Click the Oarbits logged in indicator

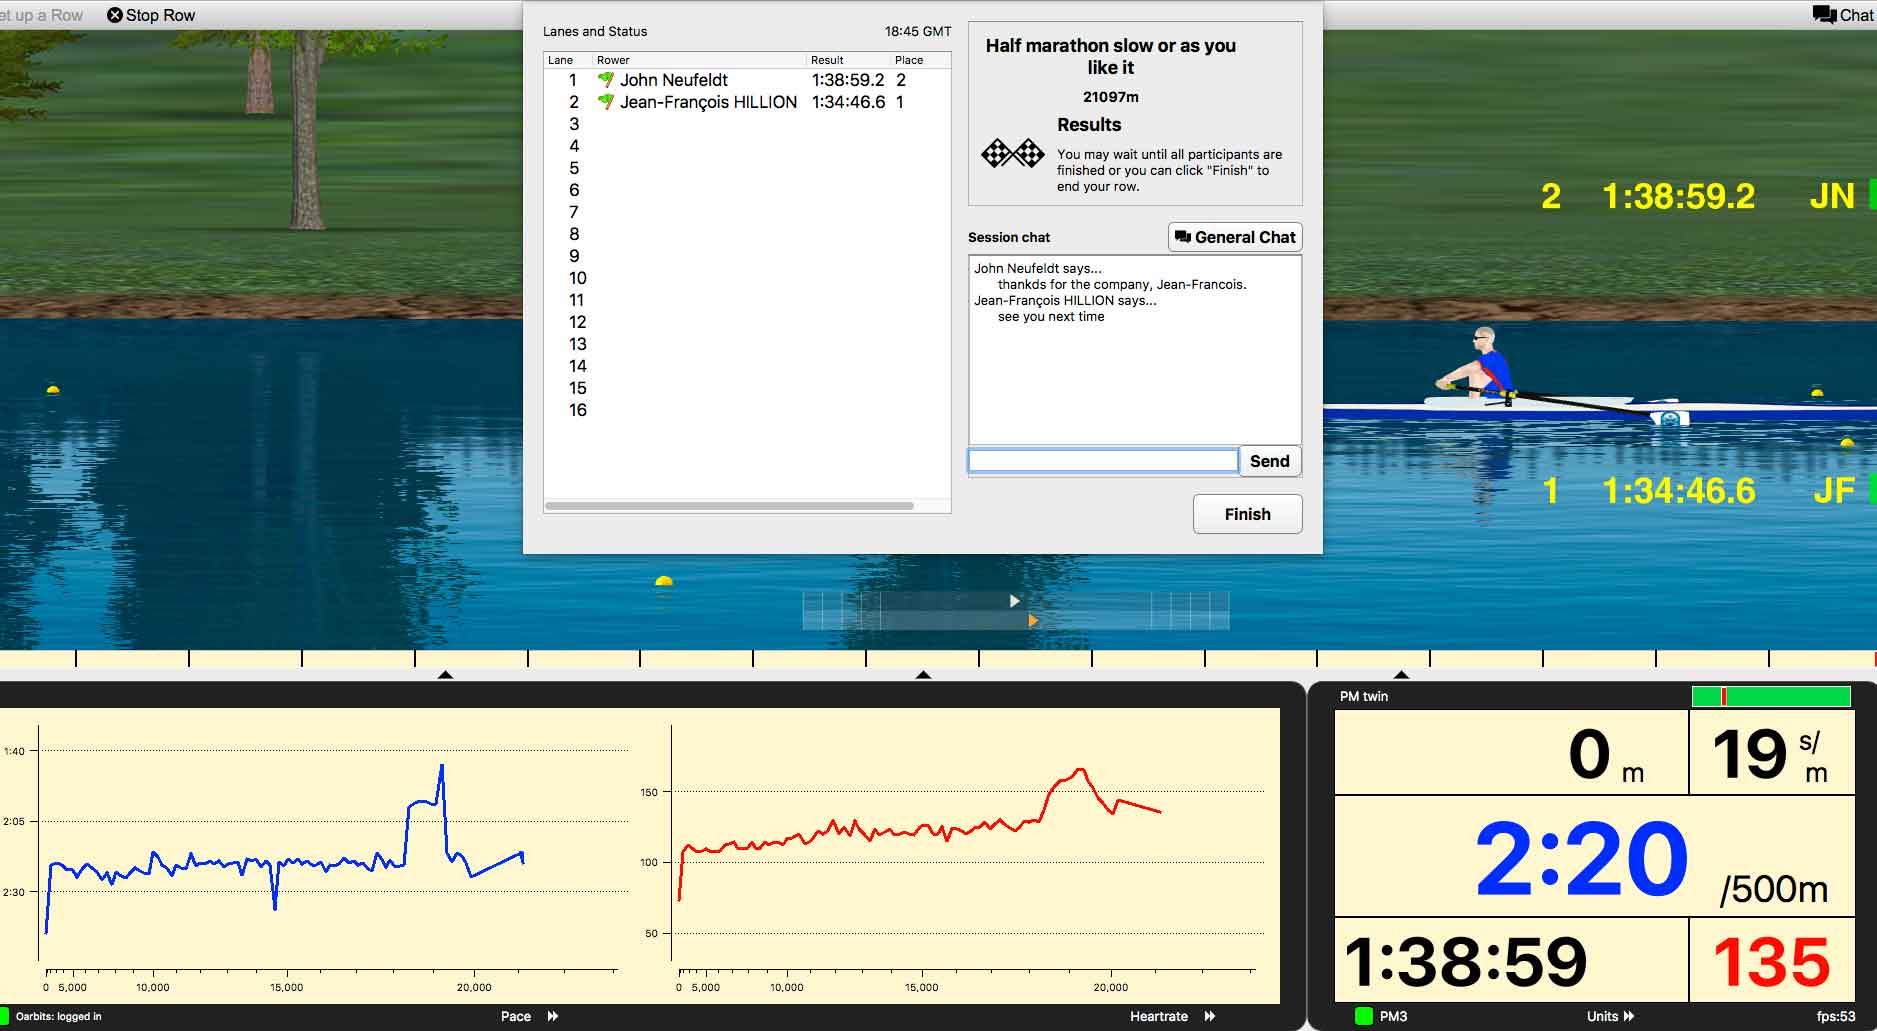click(x=5, y=1016)
